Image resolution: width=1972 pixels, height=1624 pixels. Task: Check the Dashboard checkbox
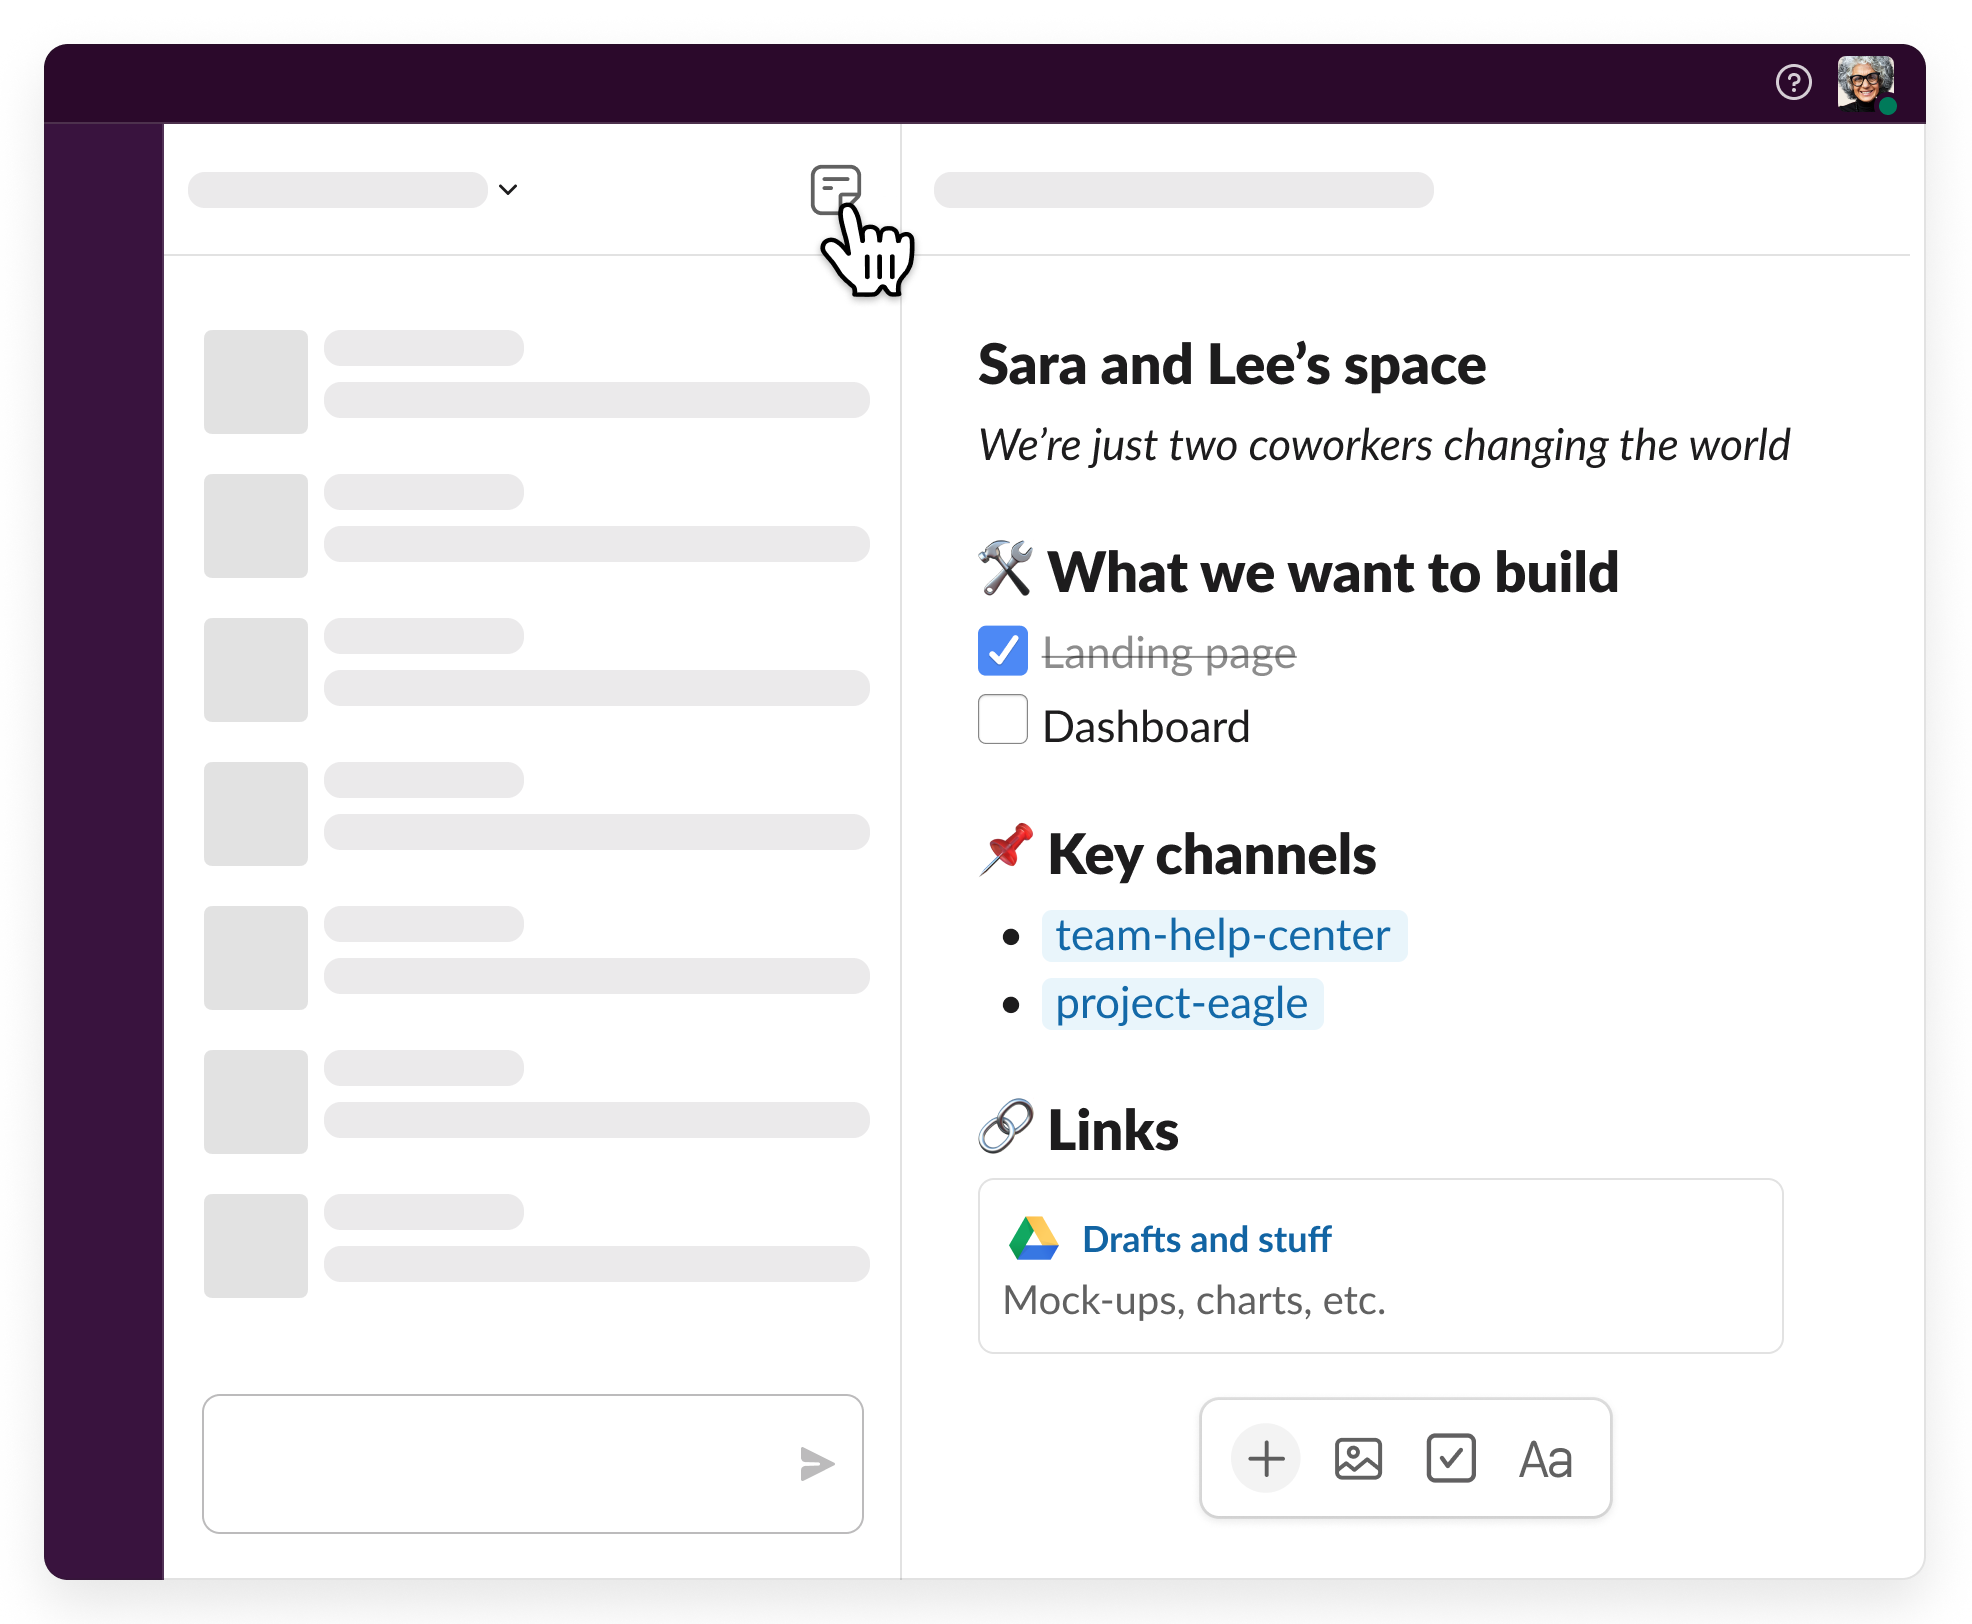pos(1002,720)
